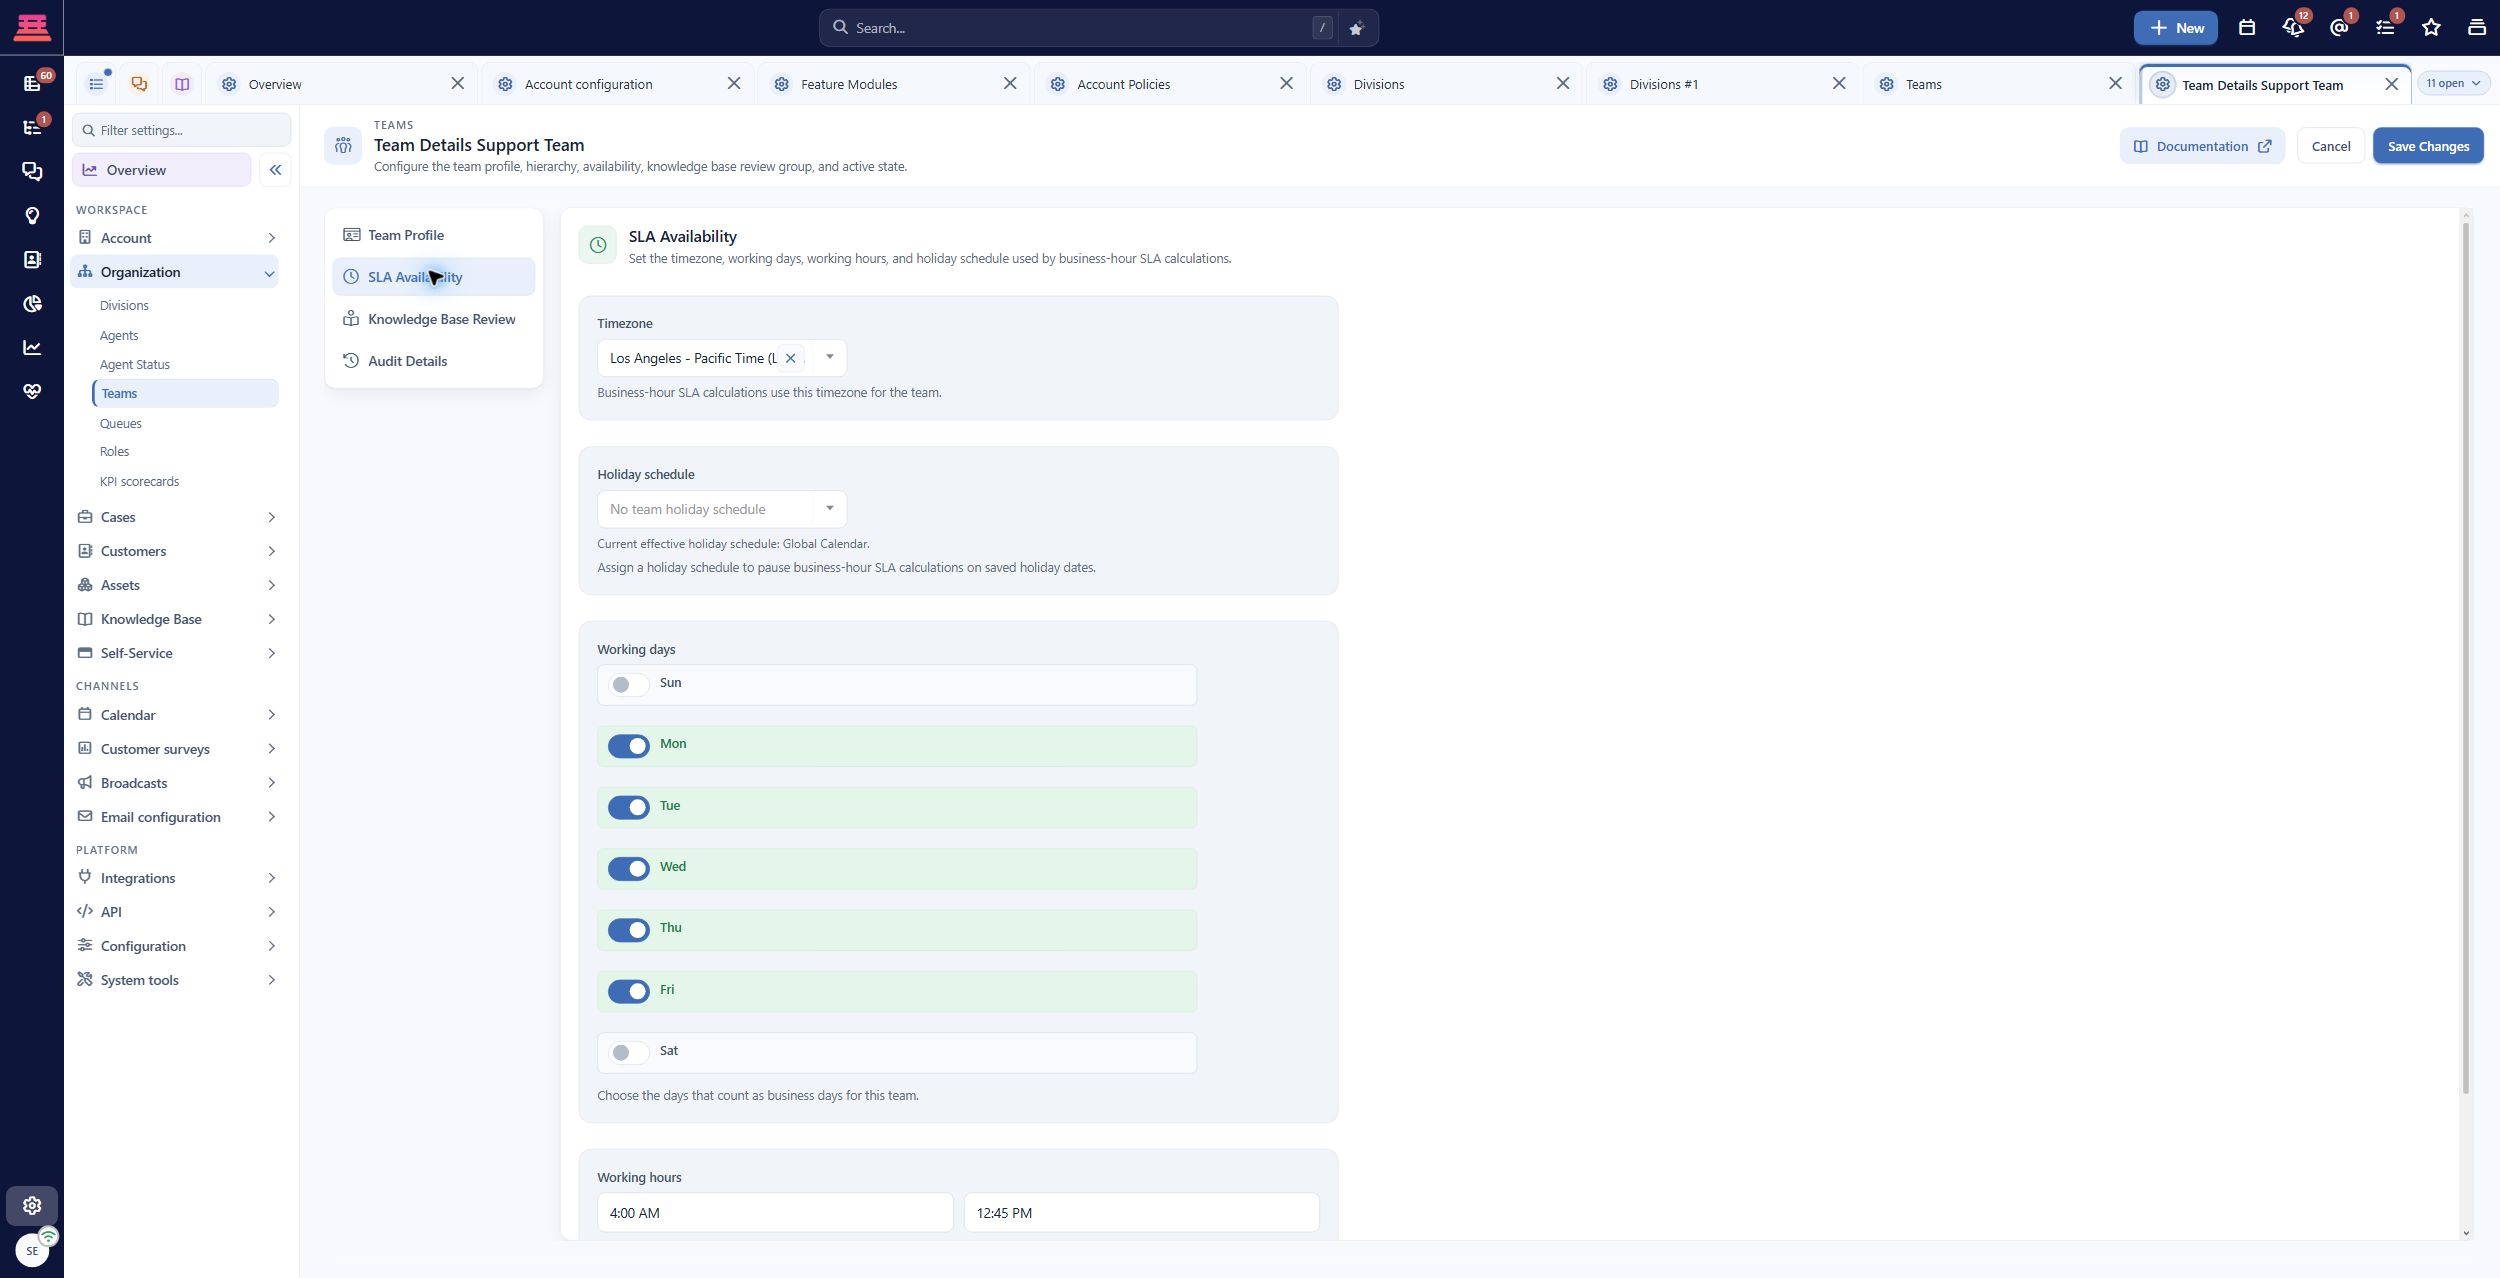Image resolution: width=2500 pixels, height=1278 pixels.
Task: Collapse the Organization section
Action: 176,272
